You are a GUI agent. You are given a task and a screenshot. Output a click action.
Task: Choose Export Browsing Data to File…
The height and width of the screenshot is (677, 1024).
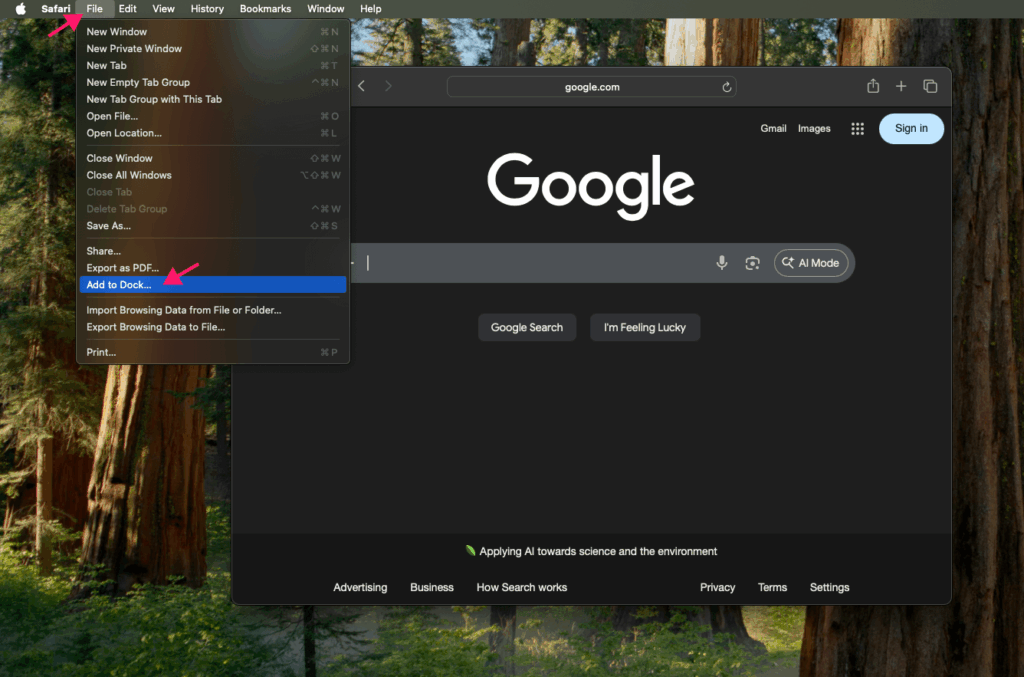pos(213,327)
